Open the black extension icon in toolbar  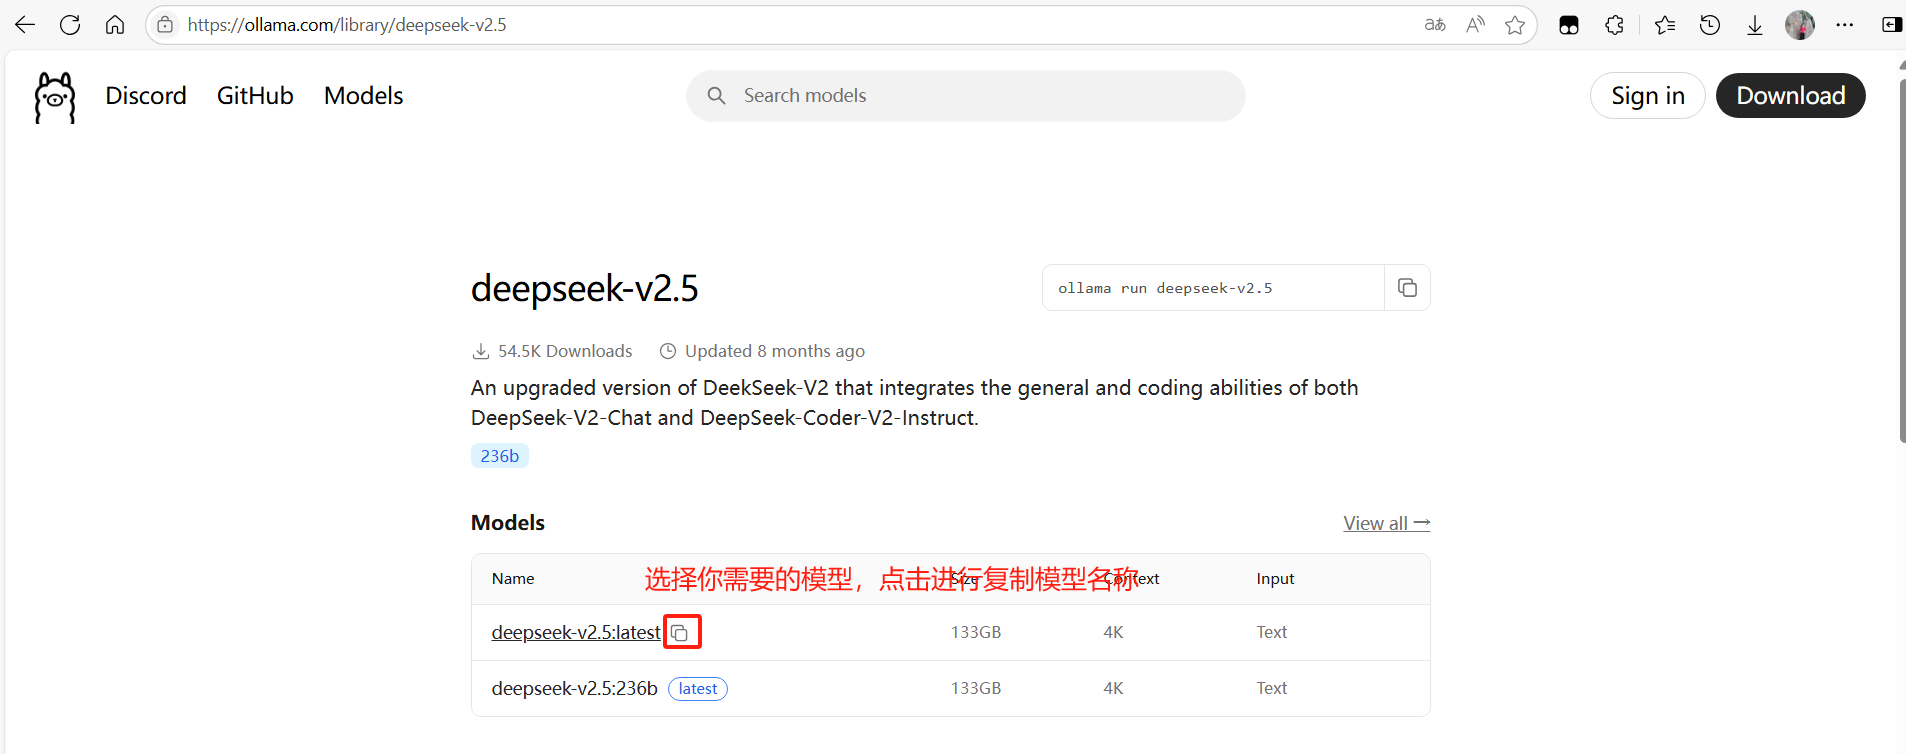(1569, 25)
